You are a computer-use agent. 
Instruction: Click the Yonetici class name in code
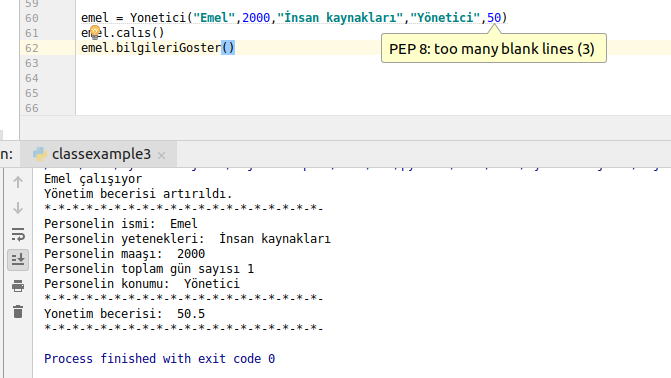coord(158,18)
